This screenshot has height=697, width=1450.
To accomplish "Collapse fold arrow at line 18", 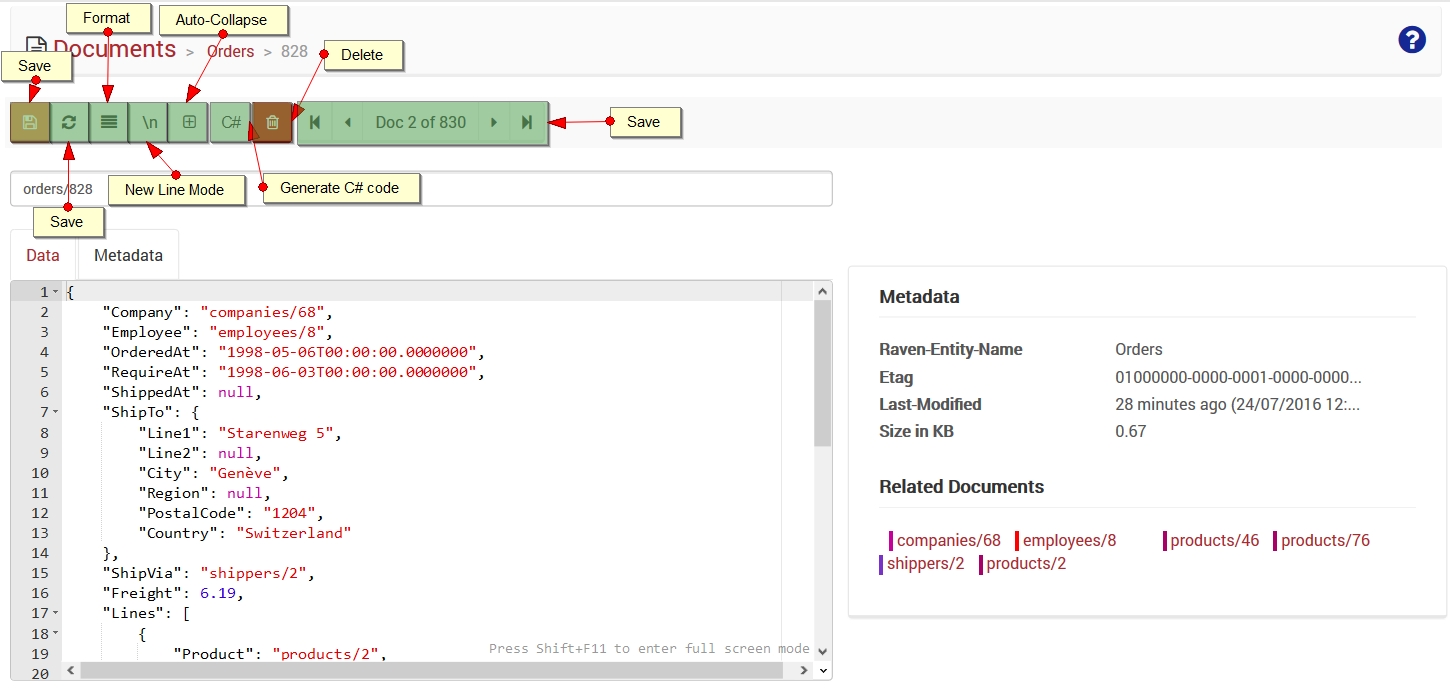I will (55, 633).
